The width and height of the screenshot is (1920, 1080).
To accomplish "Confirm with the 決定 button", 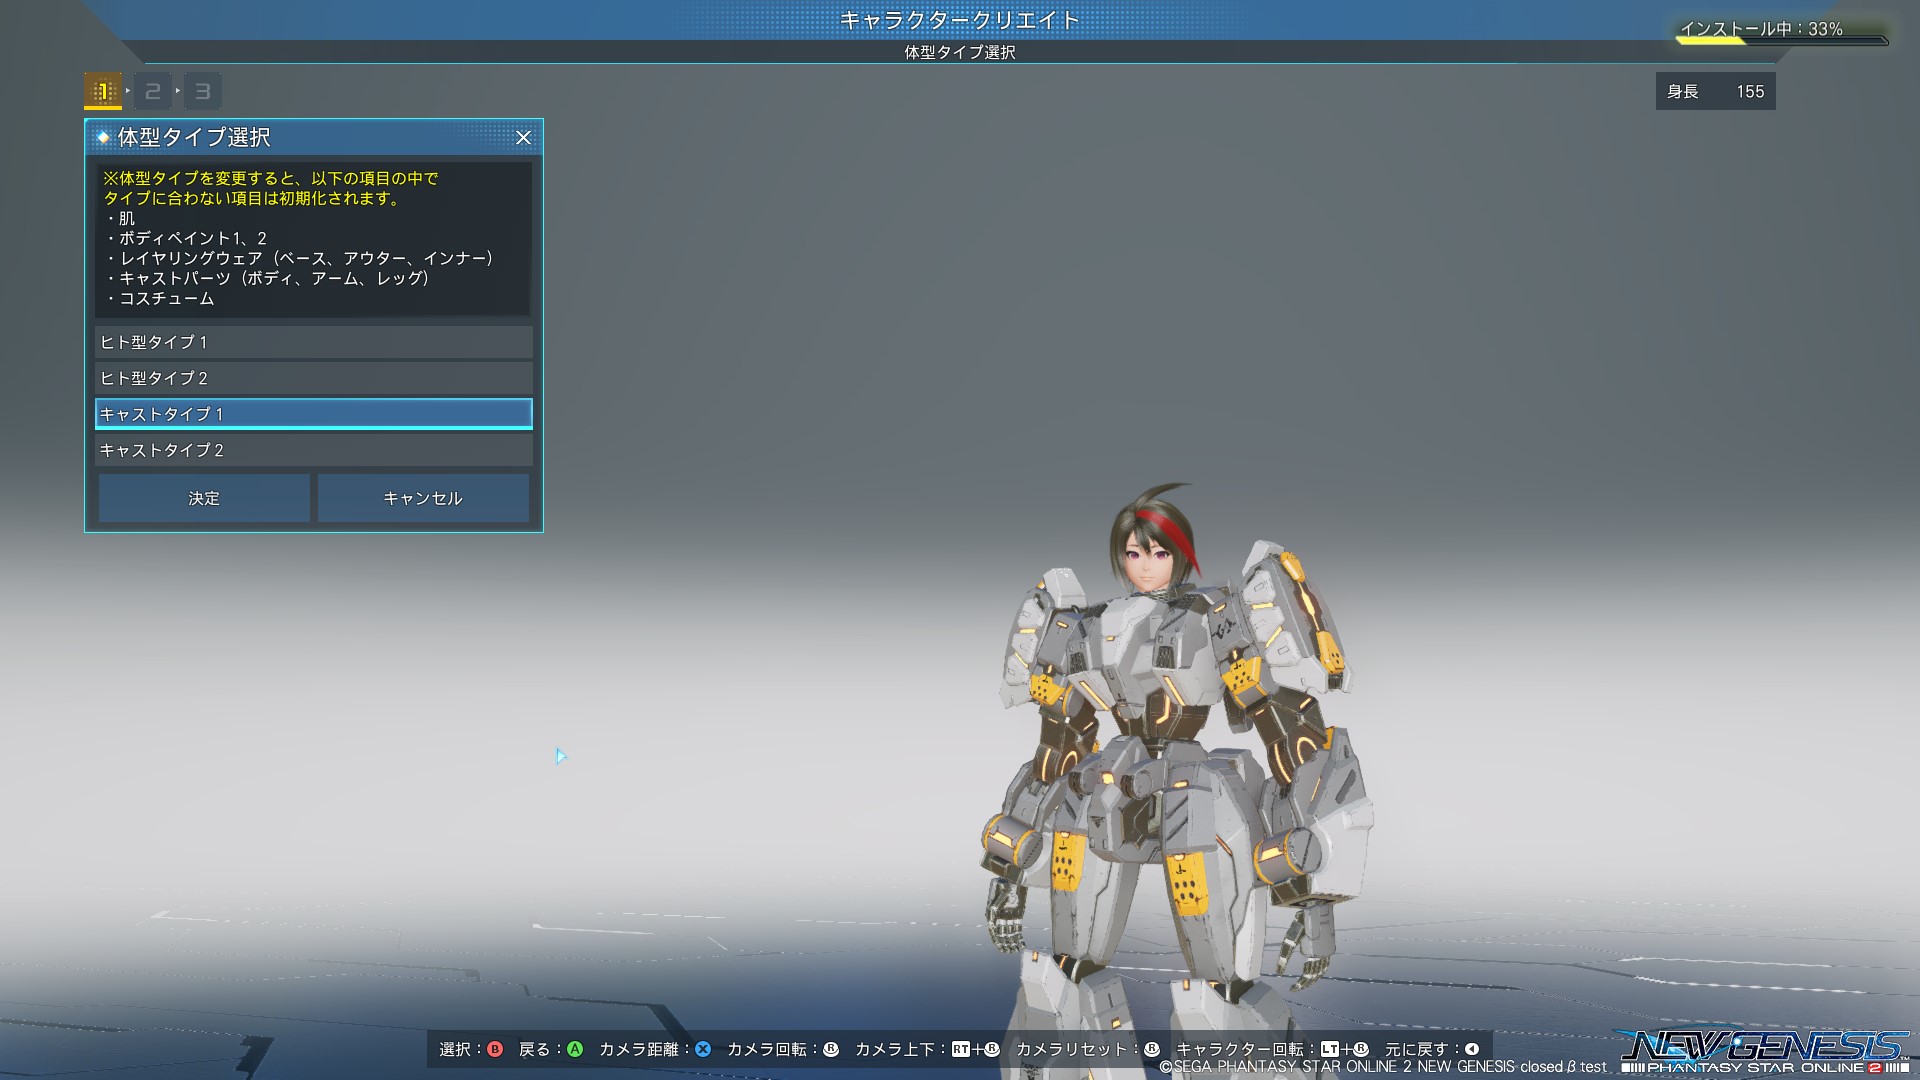I will coord(204,498).
